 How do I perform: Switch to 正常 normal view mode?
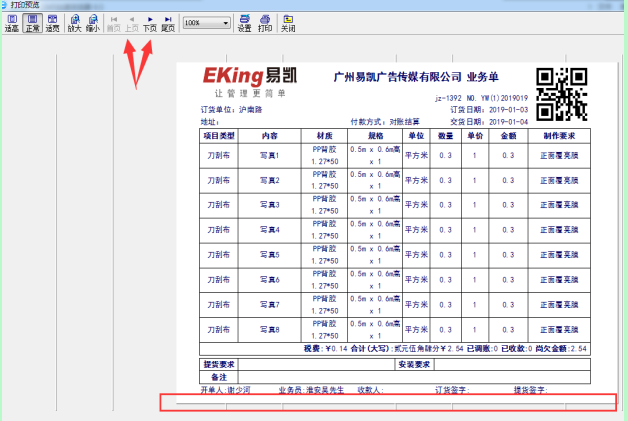(x=32, y=24)
